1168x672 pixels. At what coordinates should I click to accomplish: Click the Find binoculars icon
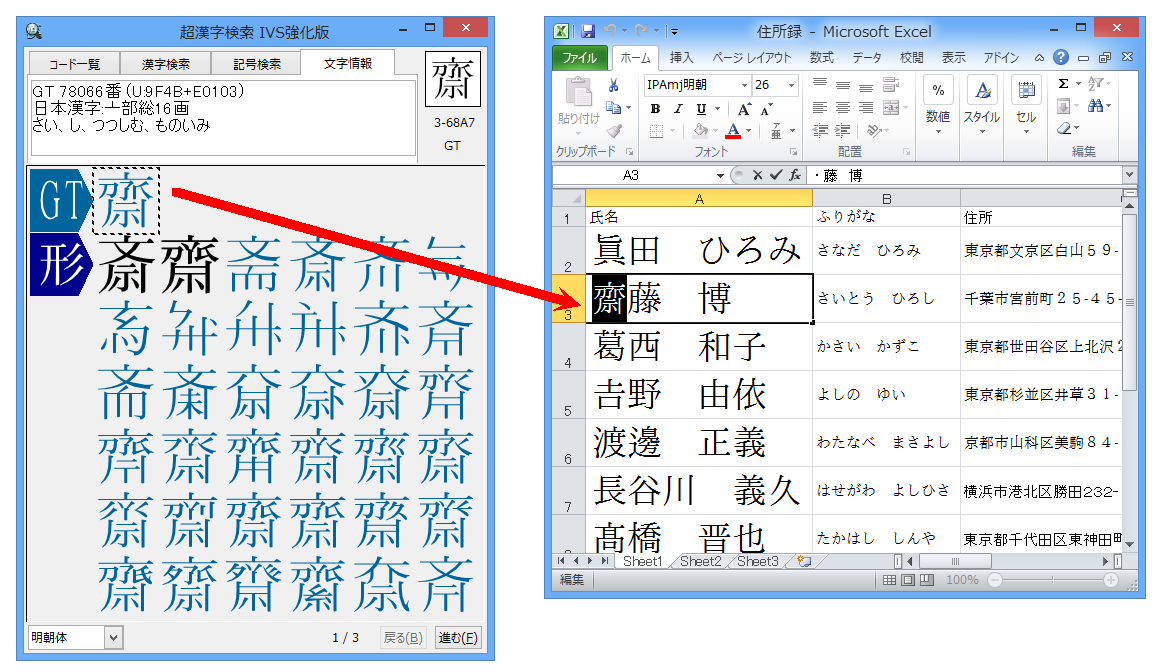click(x=1096, y=106)
